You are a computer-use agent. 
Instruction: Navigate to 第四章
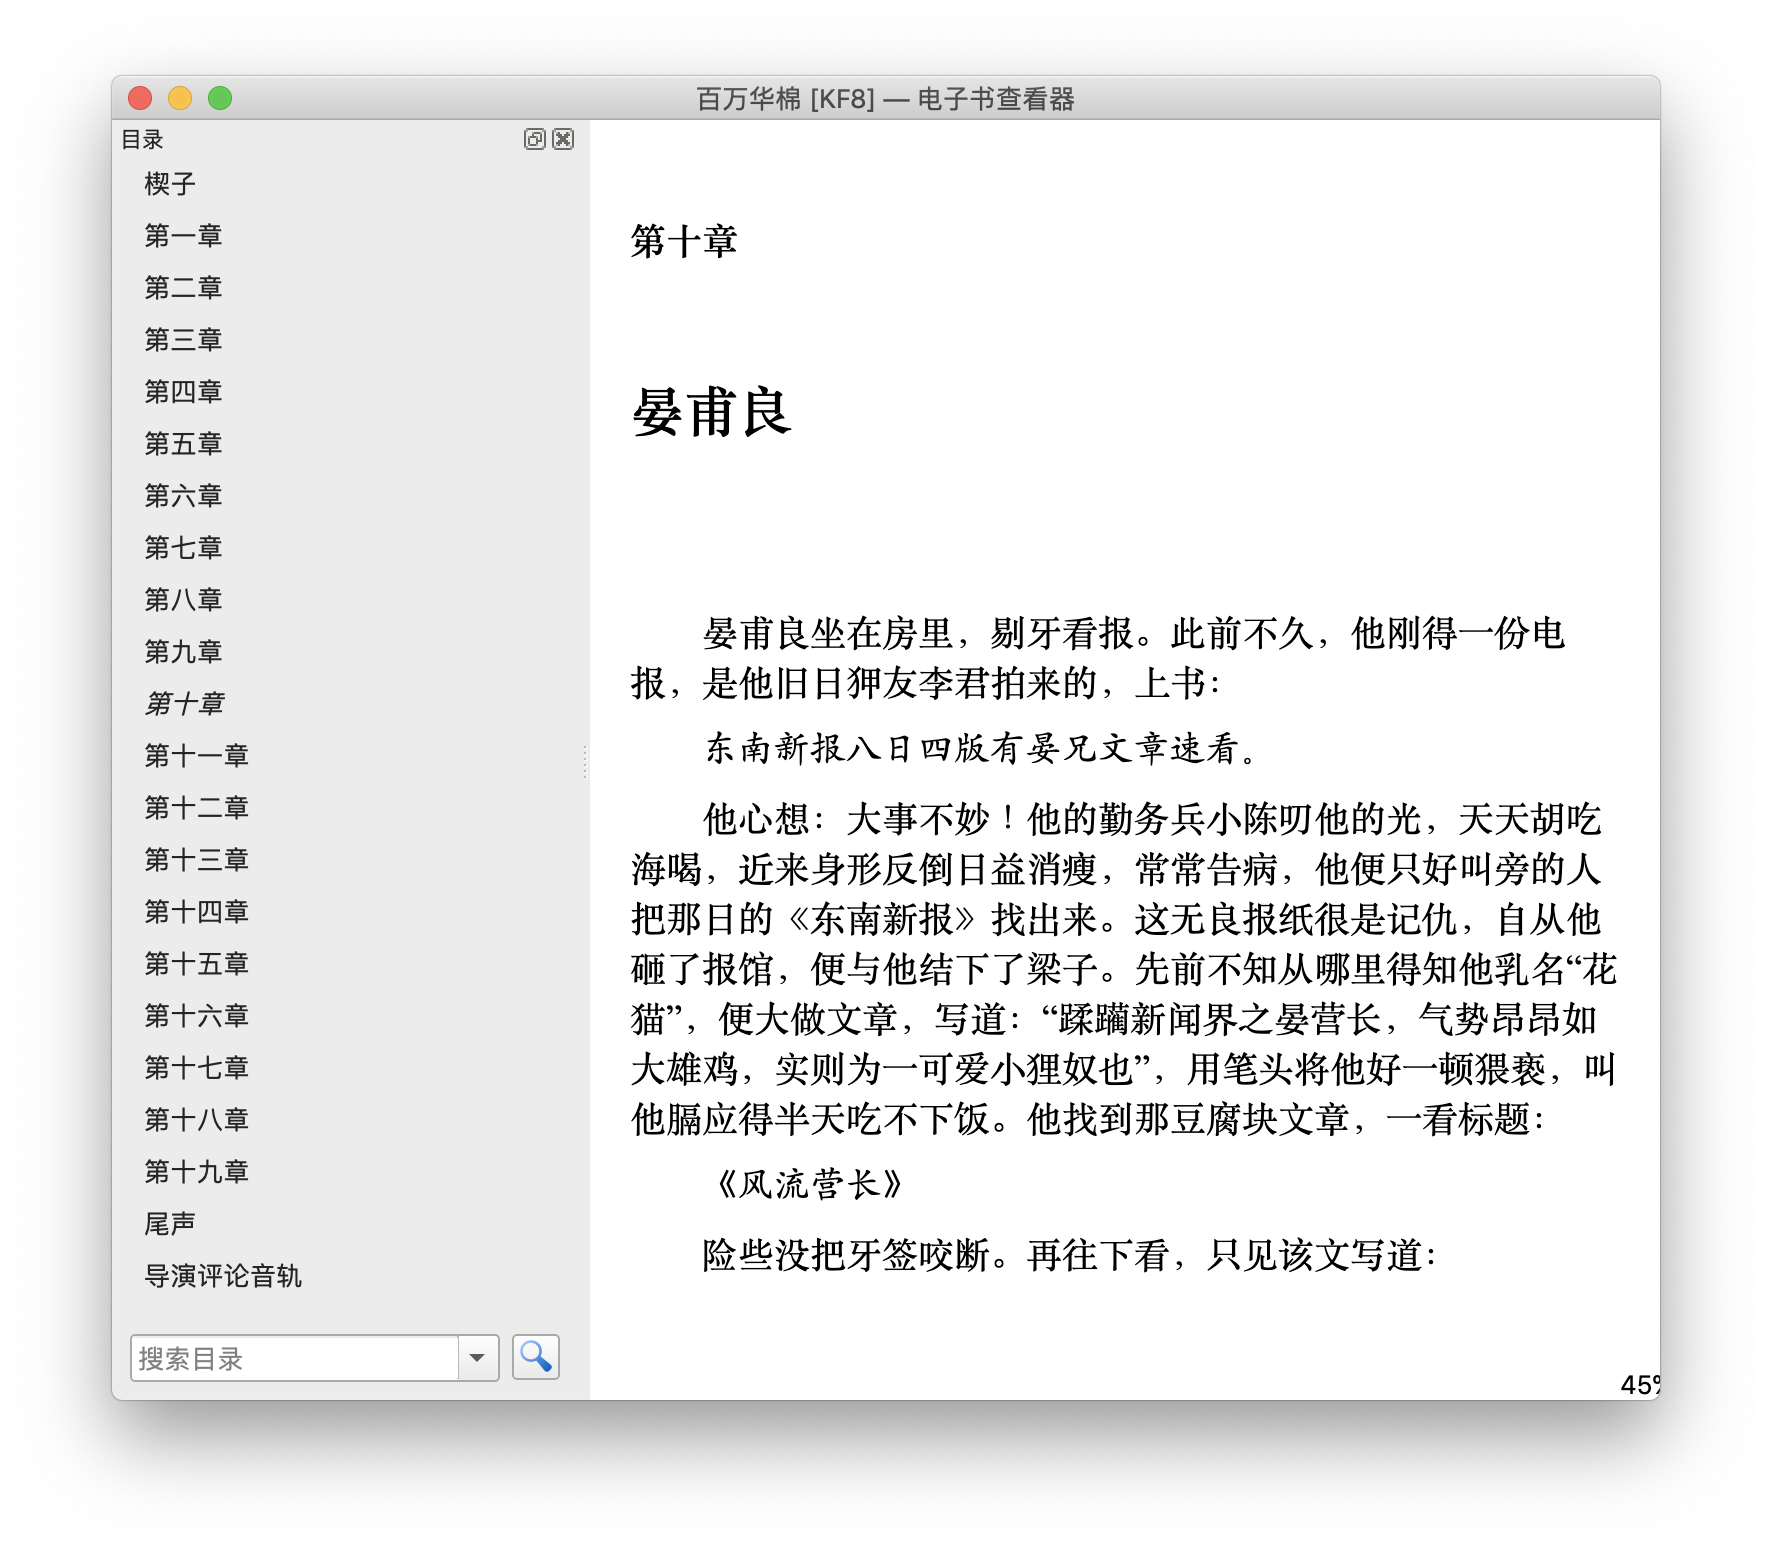click(183, 392)
